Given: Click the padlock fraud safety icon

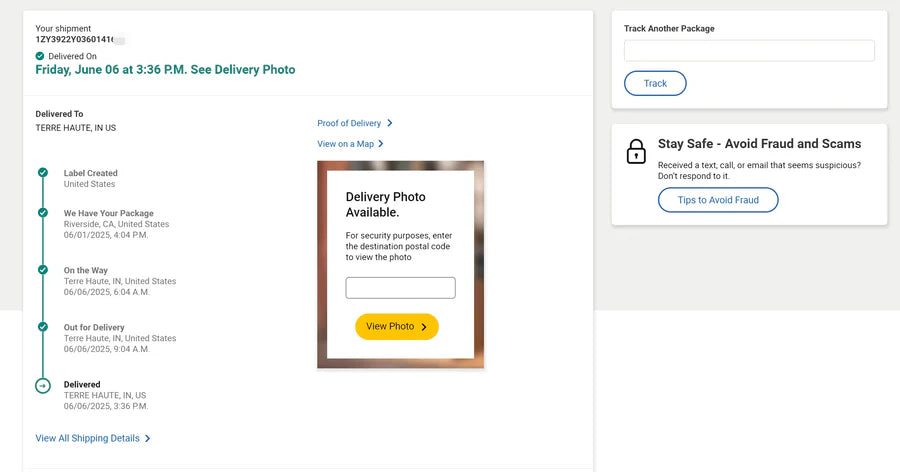Looking at the screenshot, I should tap(636, 152).
